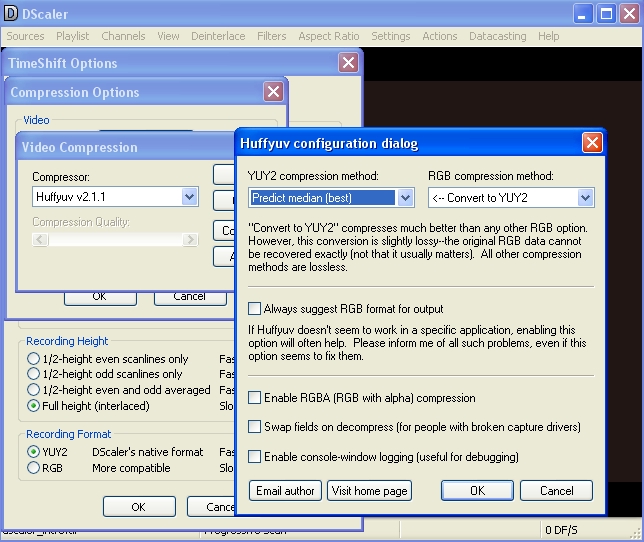This screenshot has height=542, width=644.
Task: Open the Help menu
Action: (x=549, y=36)
